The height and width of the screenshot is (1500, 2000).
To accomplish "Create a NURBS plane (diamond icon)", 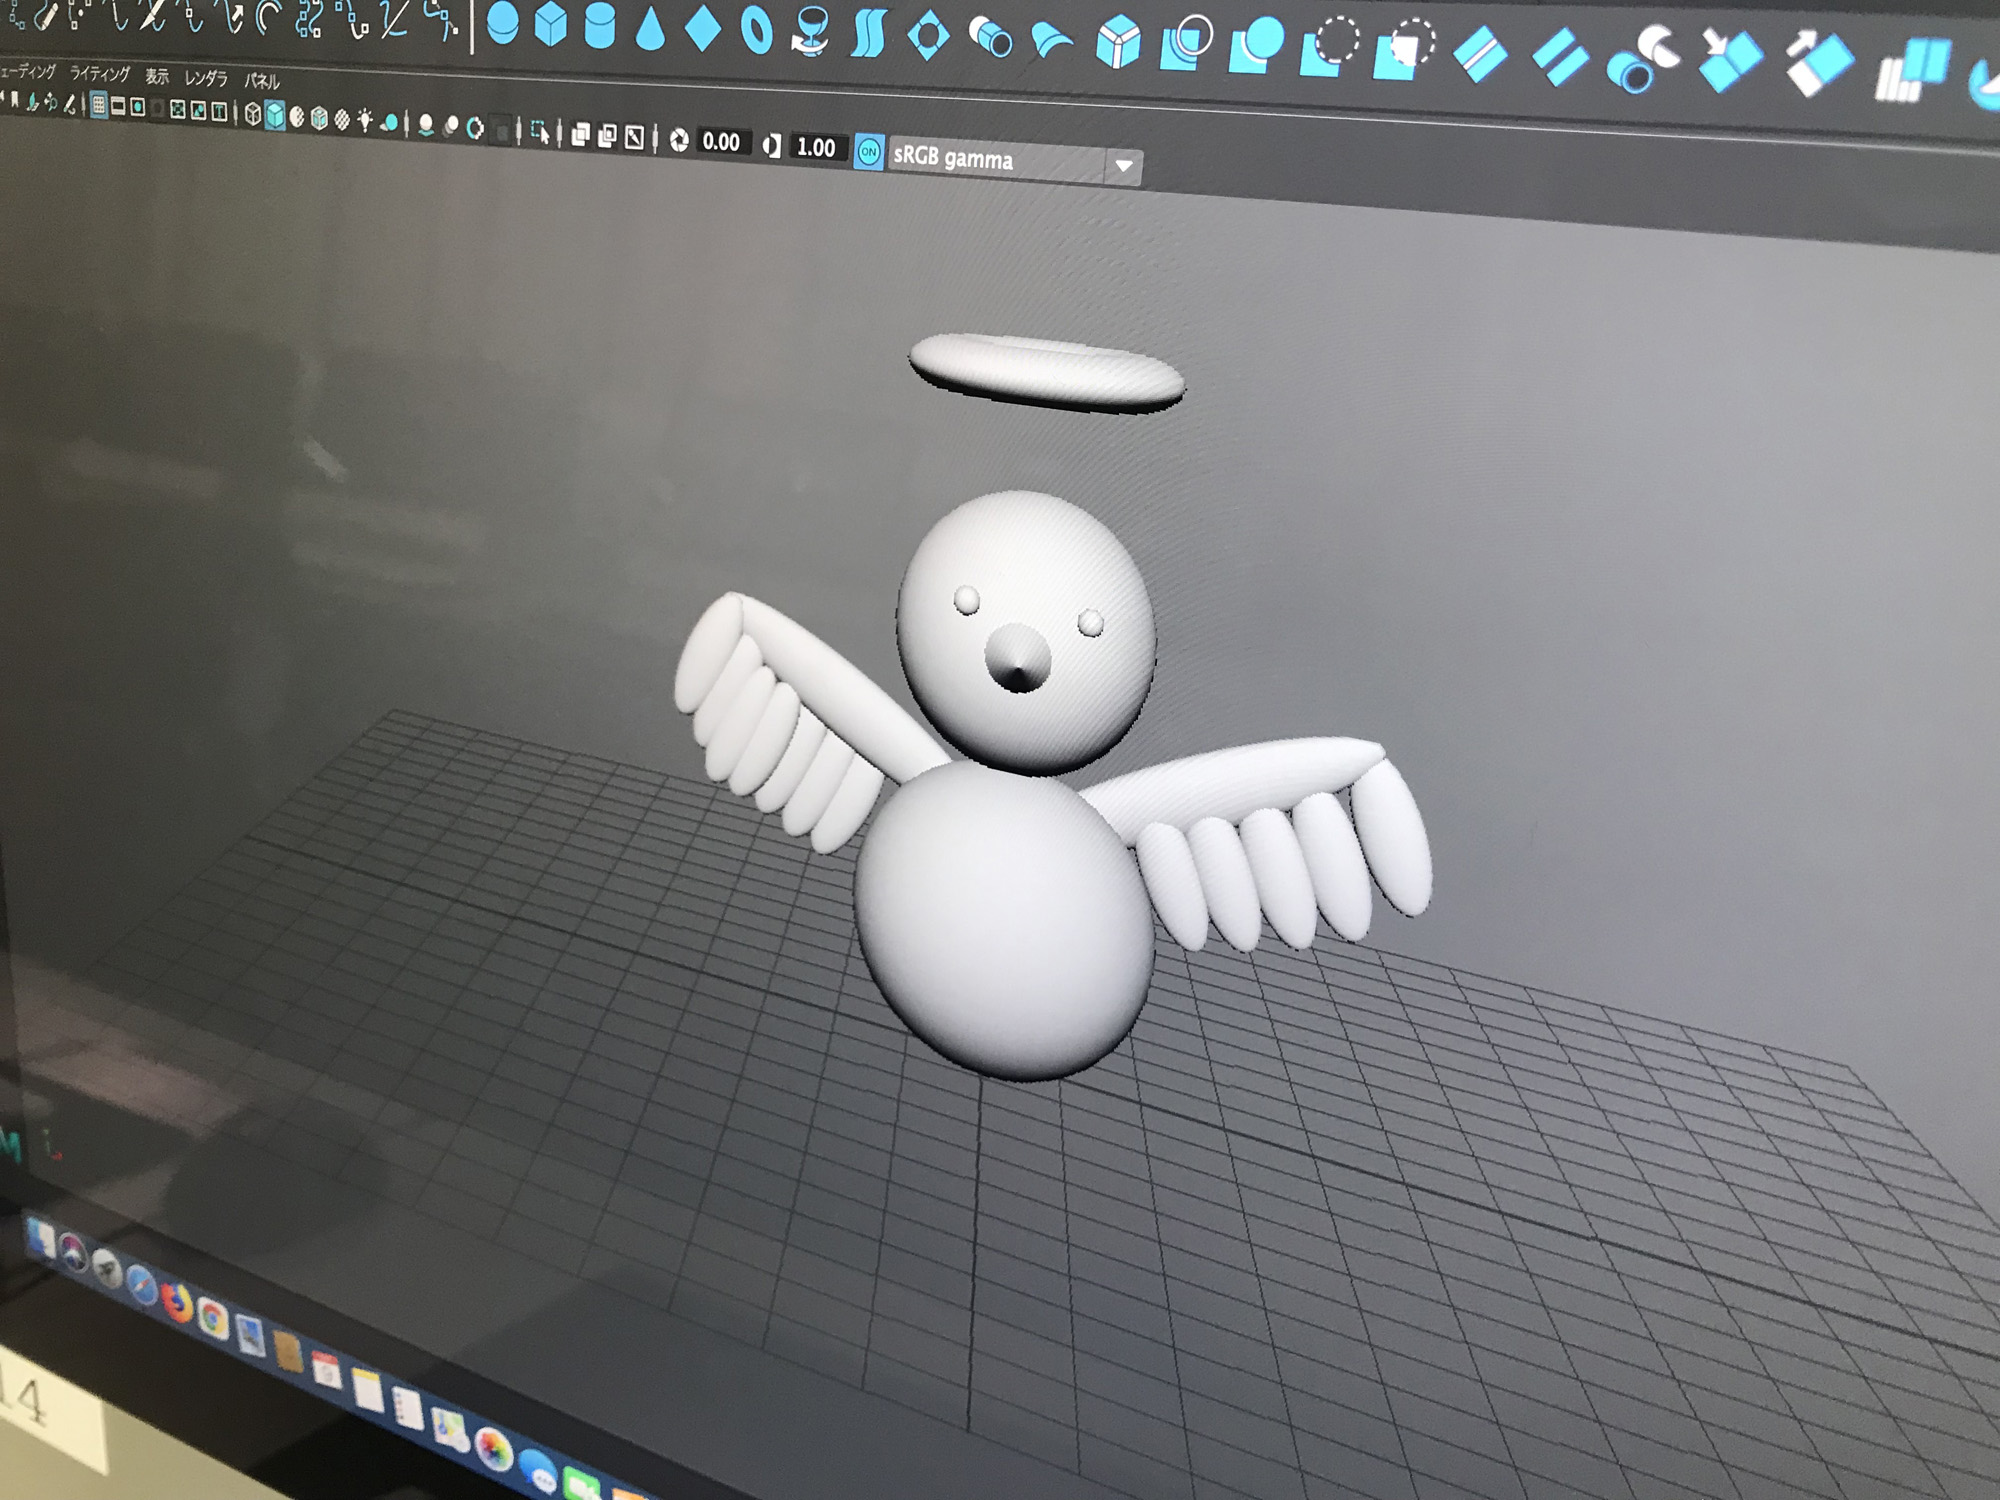I will (x=703, y=28).
